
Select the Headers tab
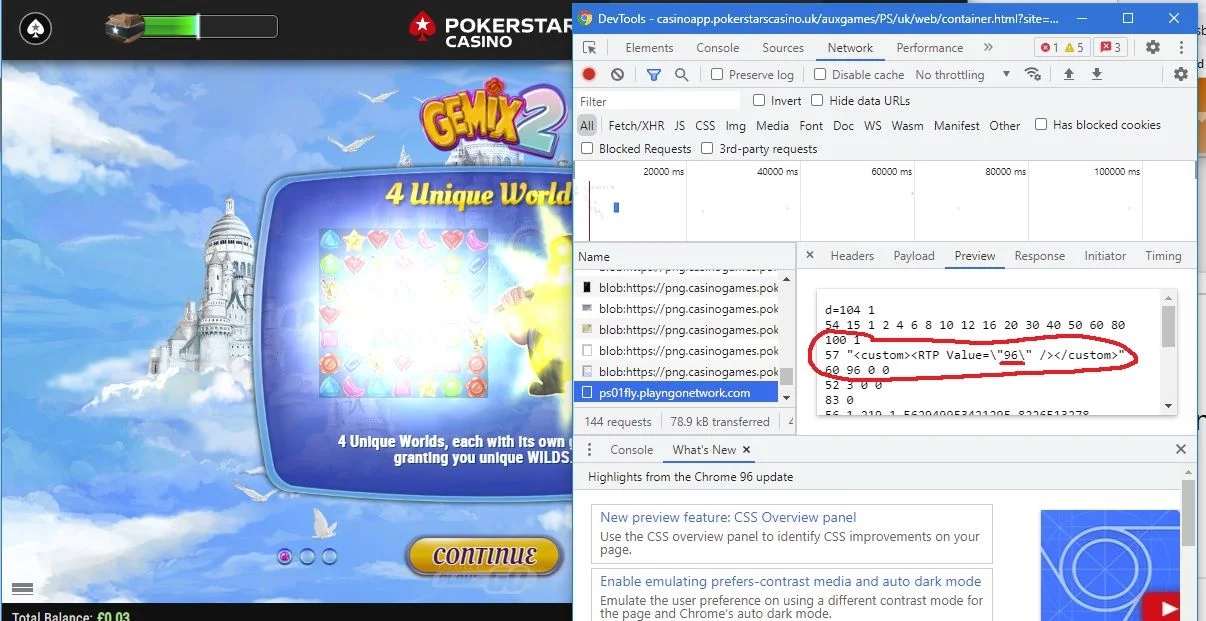click(852, 256)
